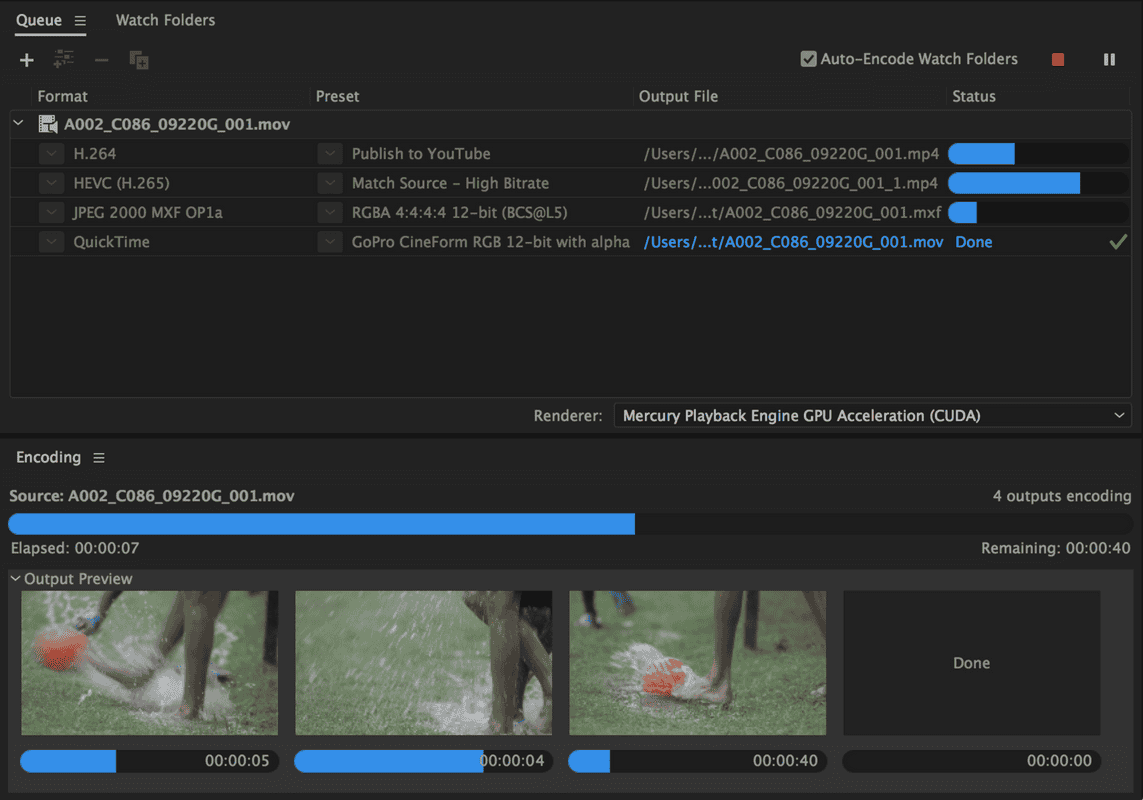Open the HEVC (H.265) format dropdown

pyautogui.click(x=51, y=183)
